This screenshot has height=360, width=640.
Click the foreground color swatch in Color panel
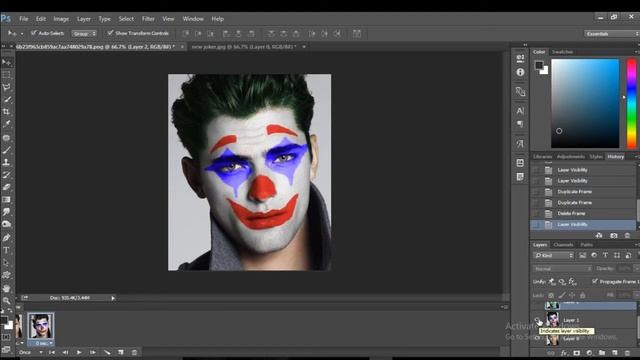click(539, 65)
